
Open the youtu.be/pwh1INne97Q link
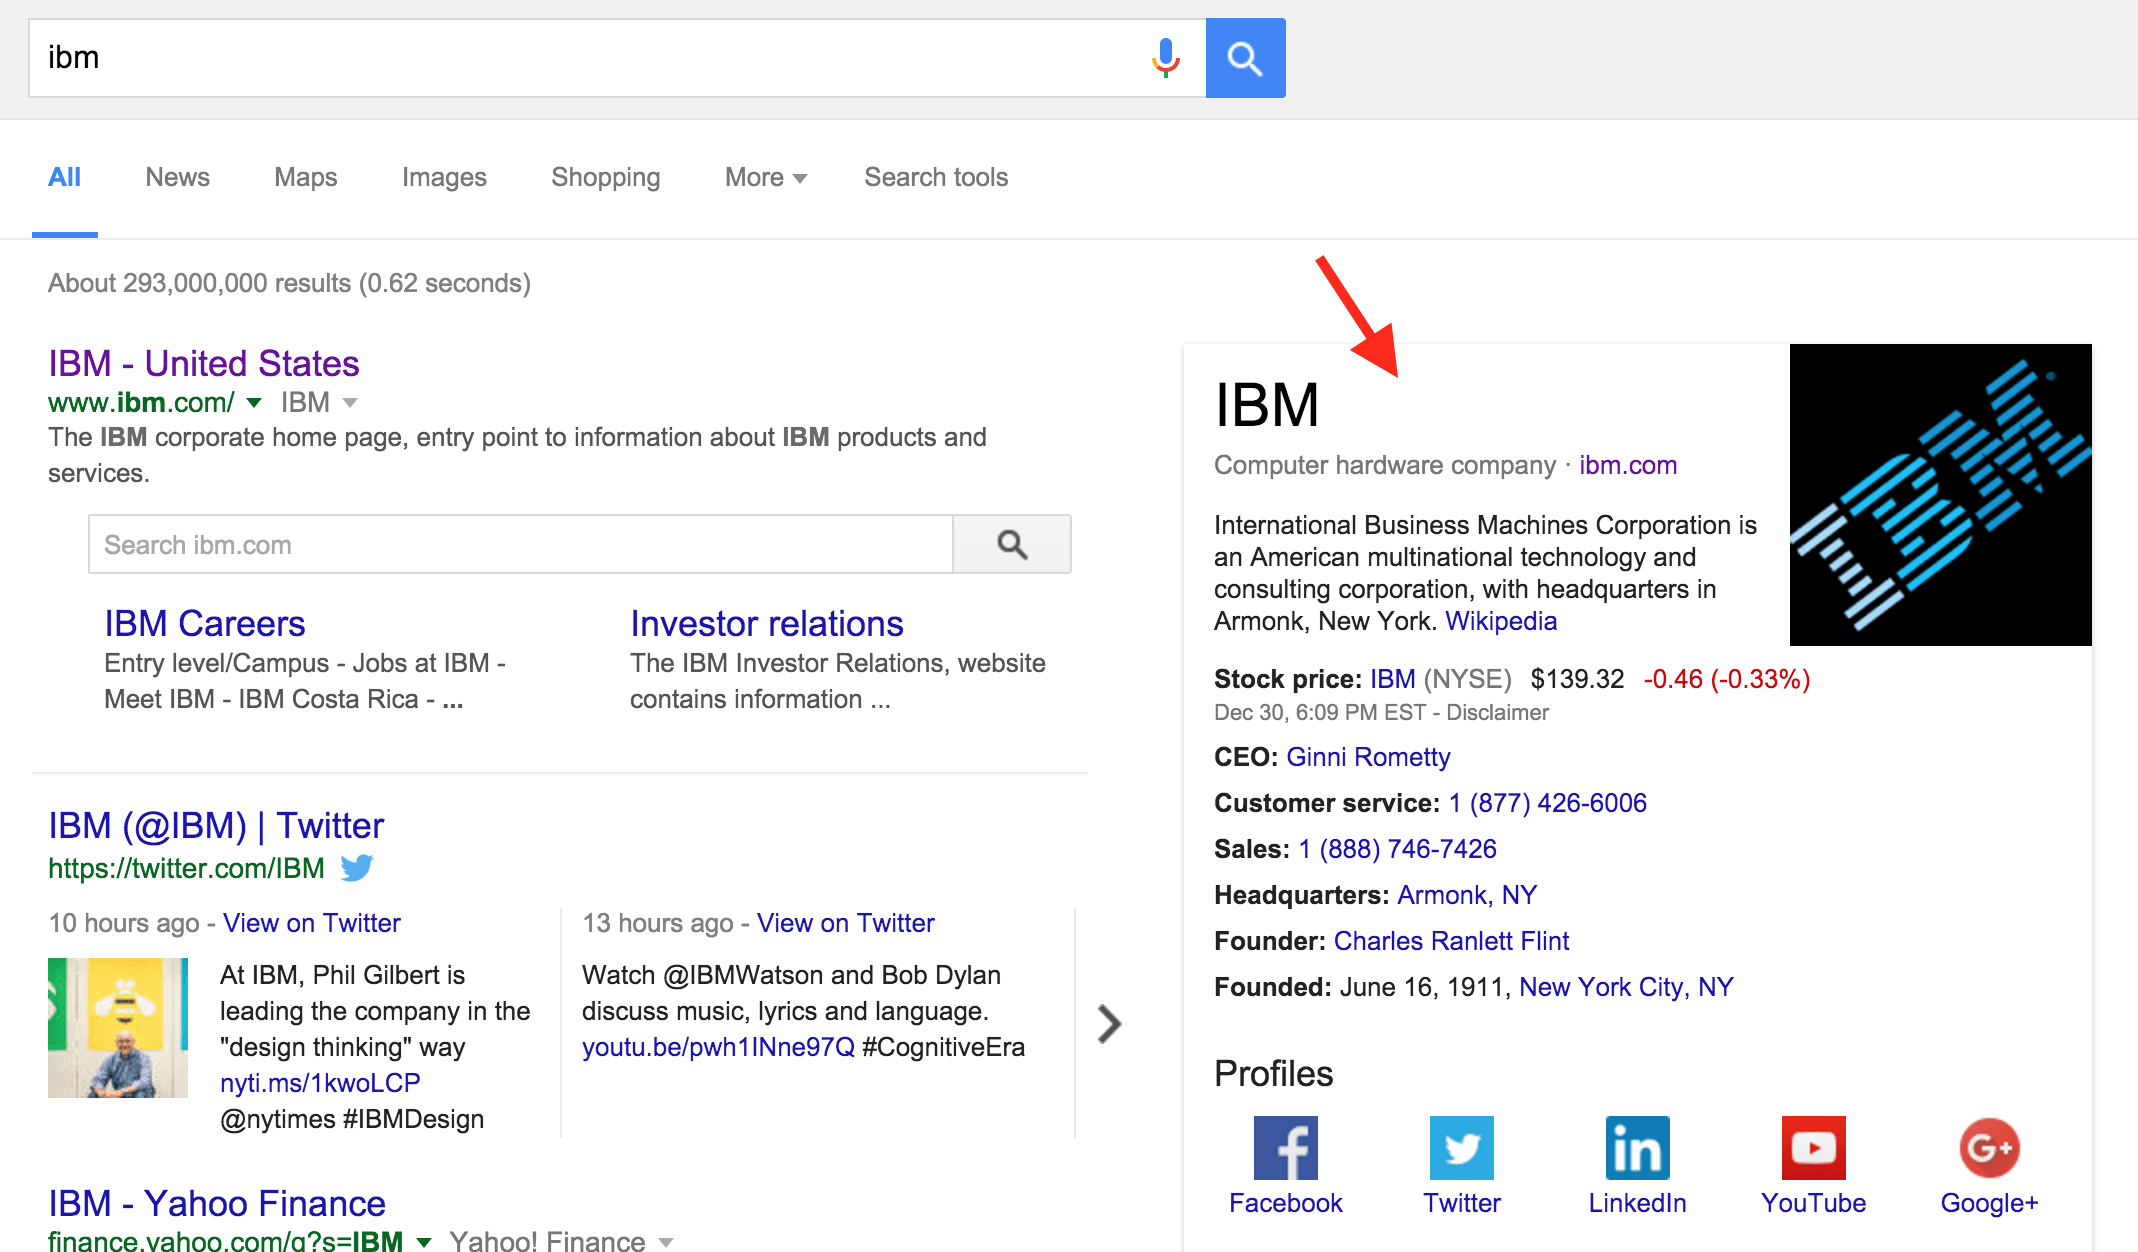point(718,1047)
